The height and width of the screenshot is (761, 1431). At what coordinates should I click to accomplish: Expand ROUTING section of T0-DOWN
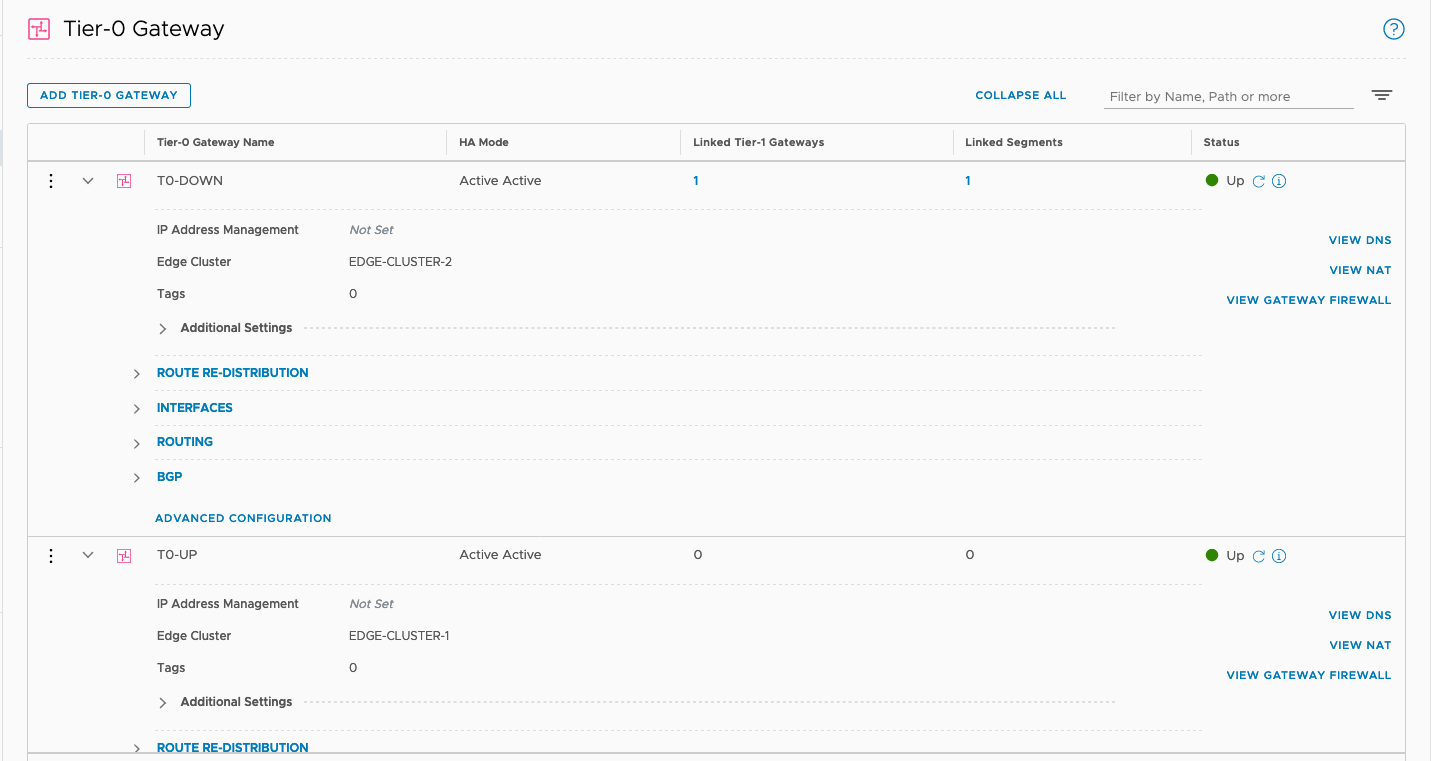coord(137,443)
